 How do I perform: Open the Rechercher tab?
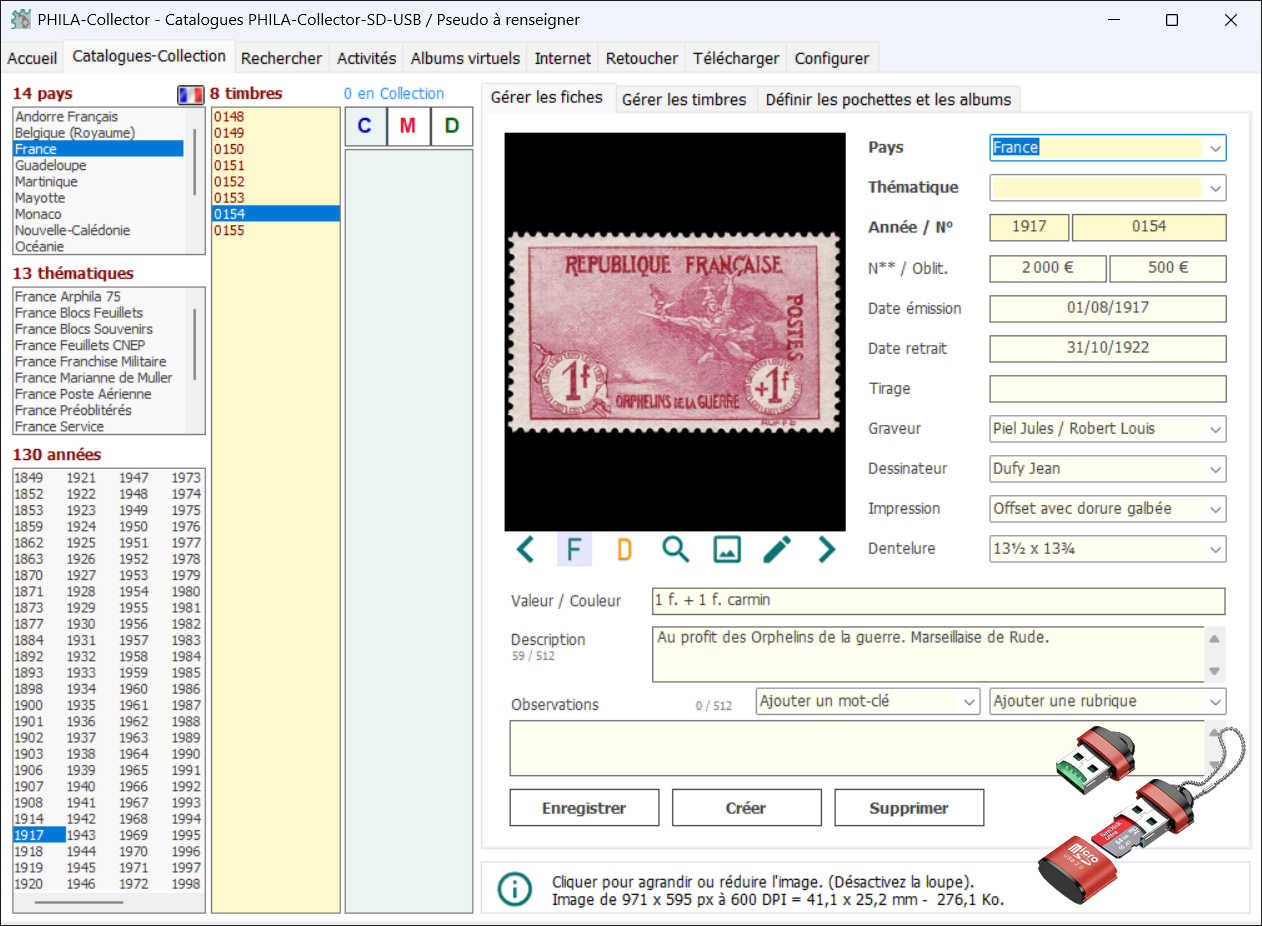point(282,58)
